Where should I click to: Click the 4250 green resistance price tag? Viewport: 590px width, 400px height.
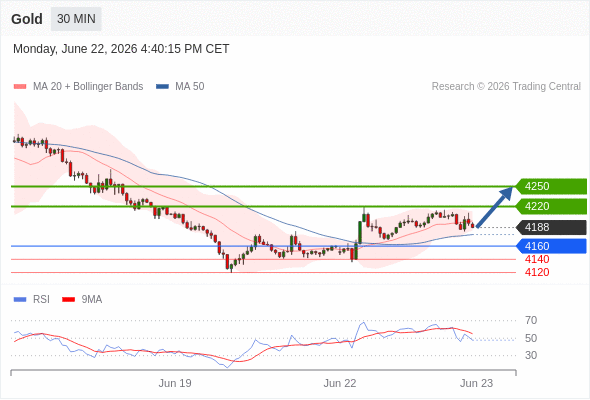click(x=550, y=186)
